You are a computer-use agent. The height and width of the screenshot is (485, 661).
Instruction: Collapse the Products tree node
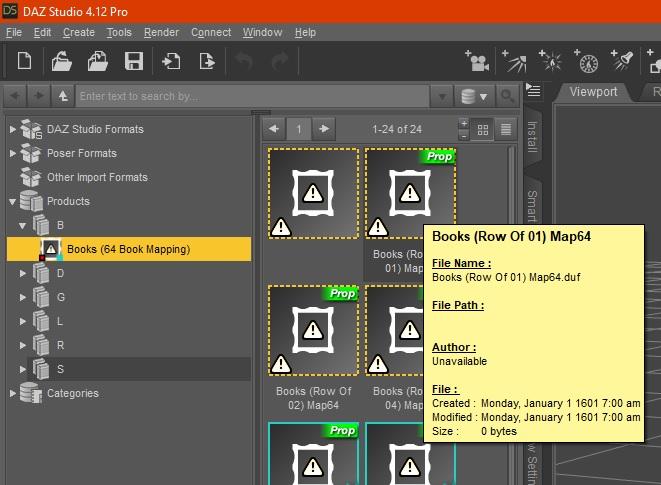(x=13, y=202)
